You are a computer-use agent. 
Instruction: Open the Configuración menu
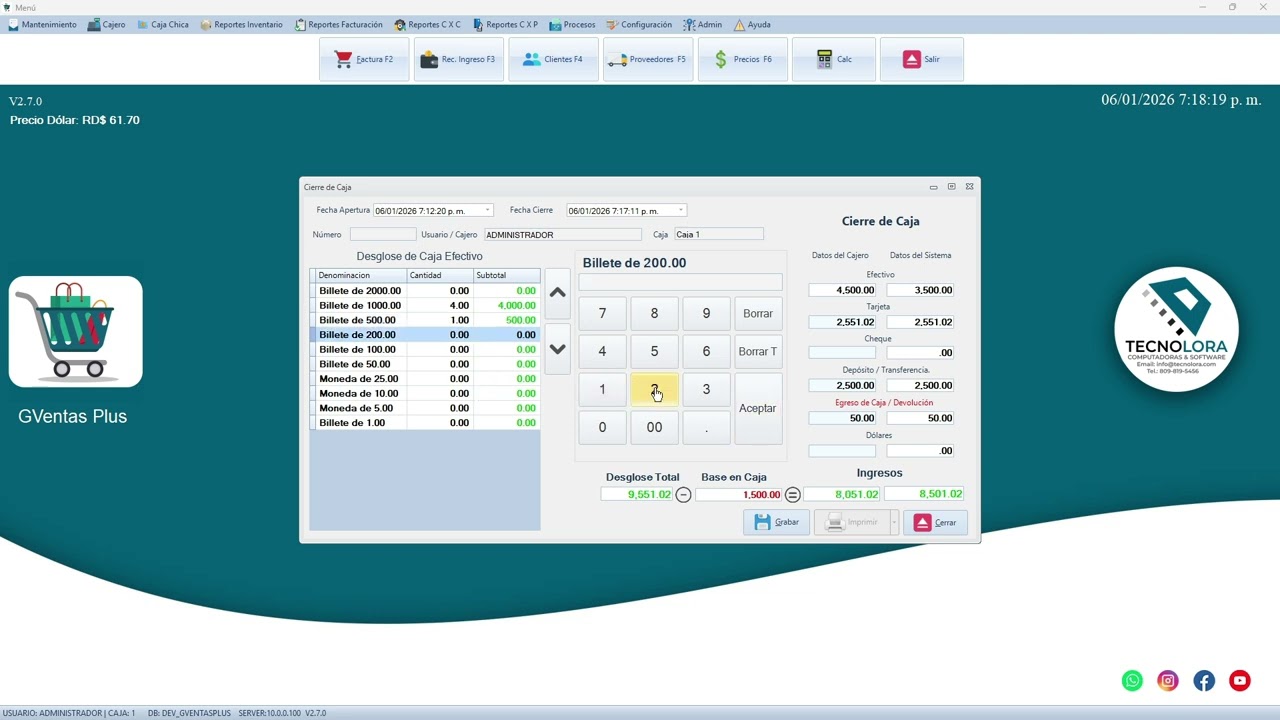click(x=639, y=24)
